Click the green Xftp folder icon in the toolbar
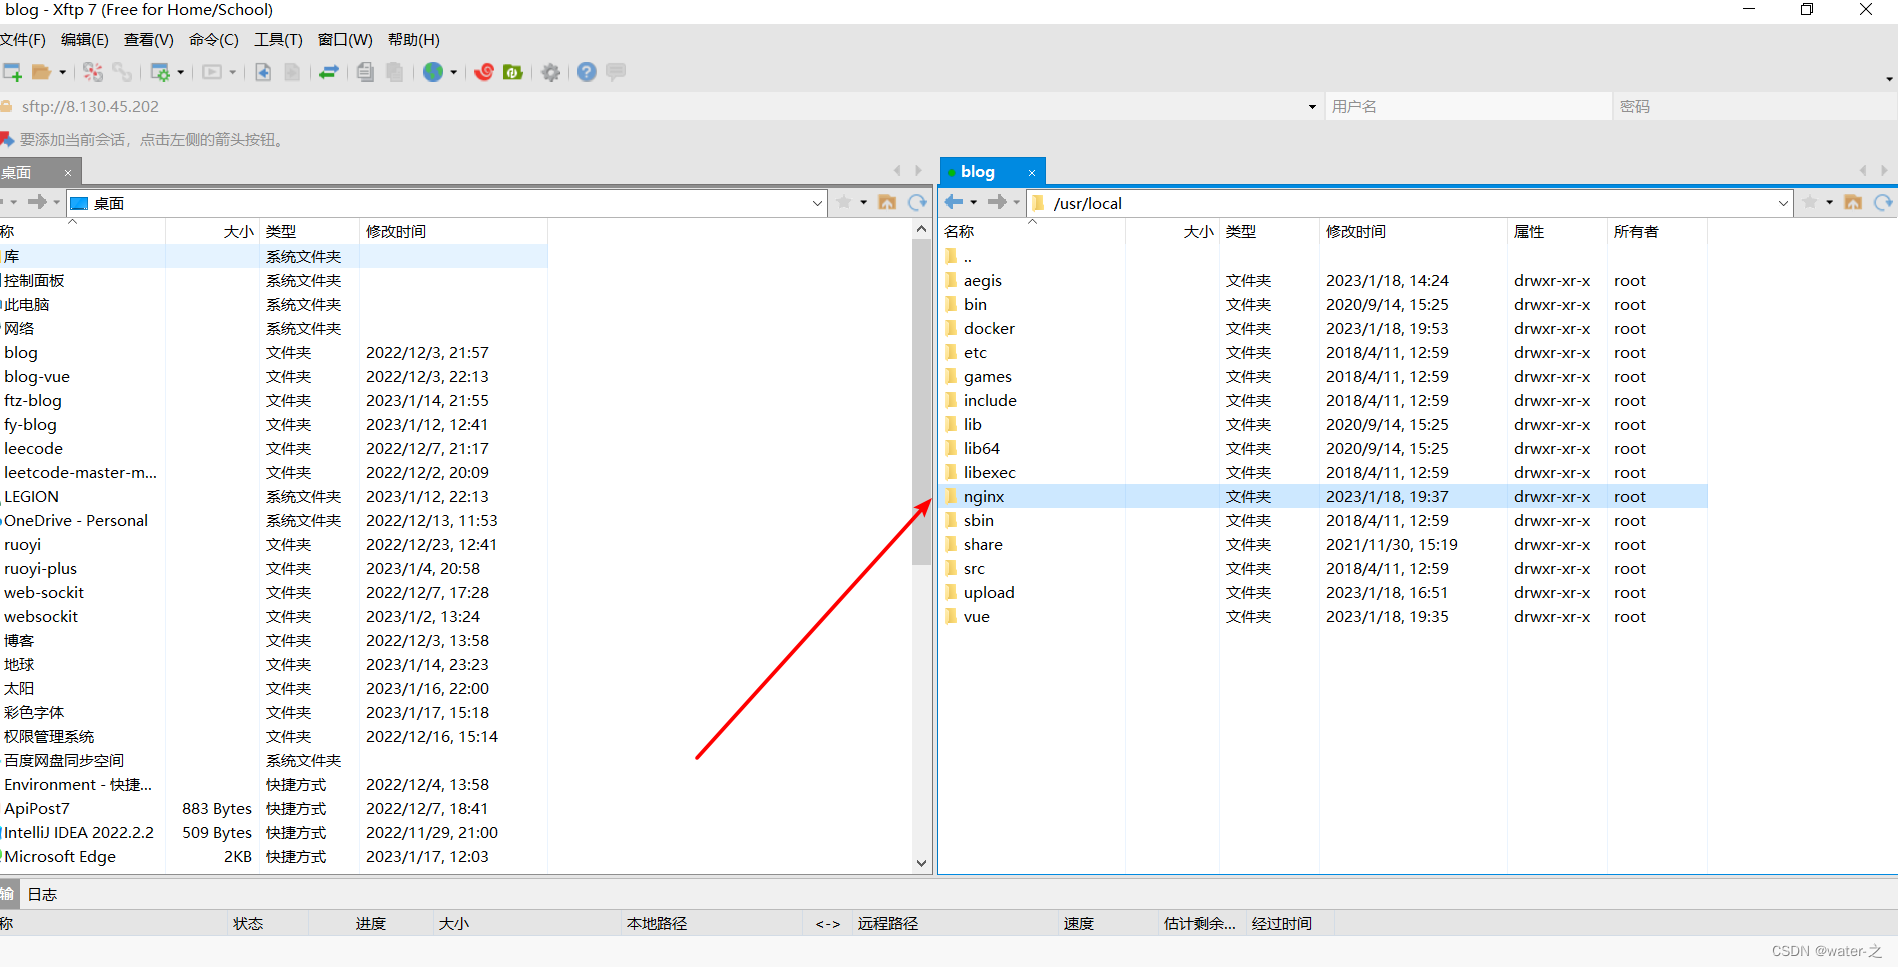The image size is (1898, 967). coord(513,72)
